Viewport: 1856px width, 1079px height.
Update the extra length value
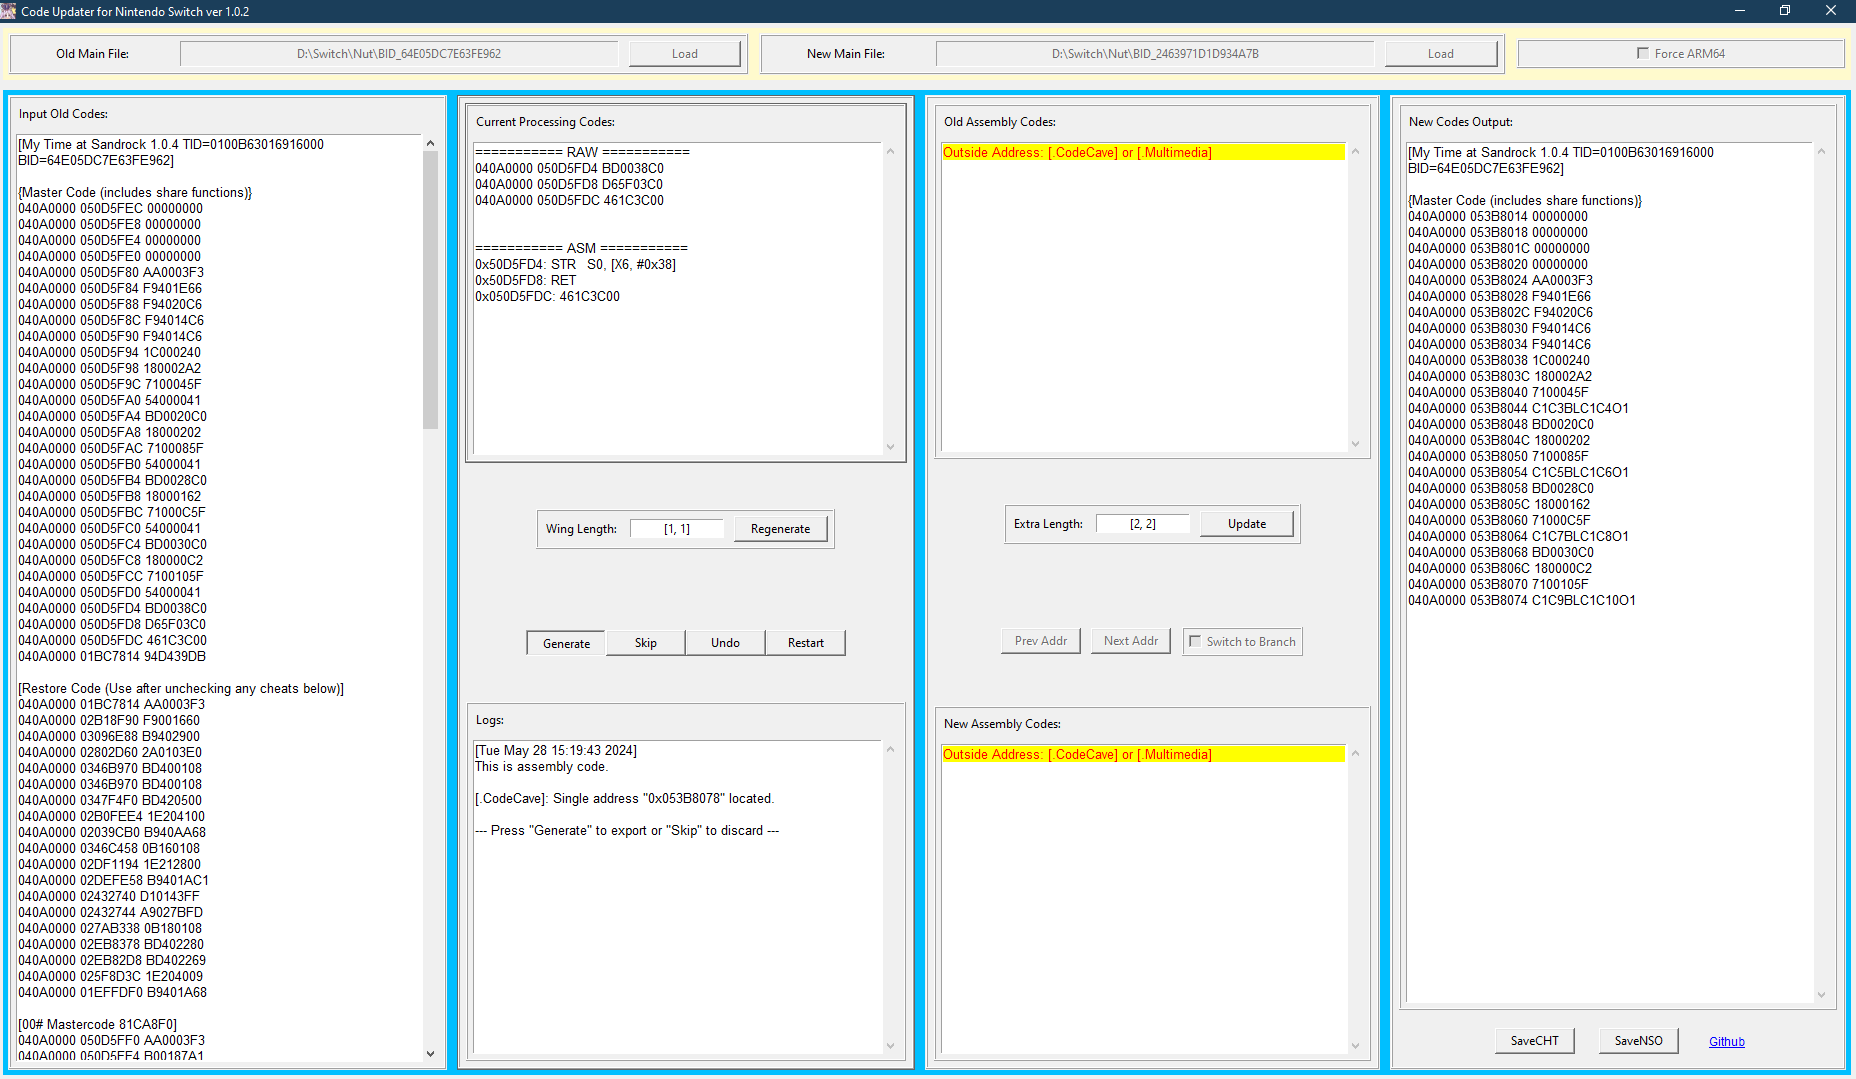(1247, 524)
